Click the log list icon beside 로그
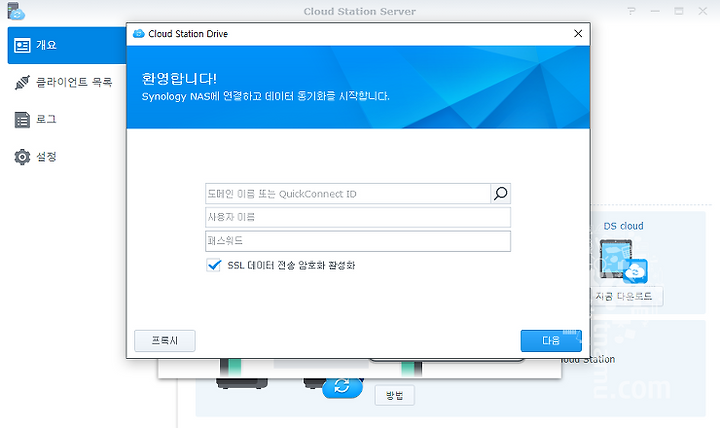The height and width of the screenshot is (428, 720). point(22,120)
